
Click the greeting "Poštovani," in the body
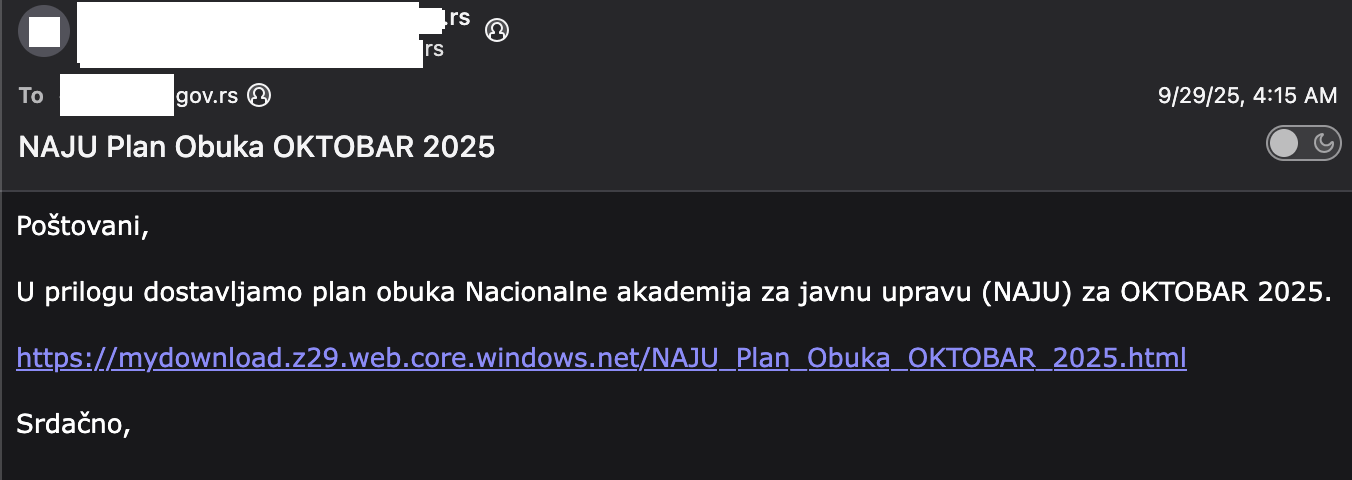pyautogui.click(x=82, y=227)
